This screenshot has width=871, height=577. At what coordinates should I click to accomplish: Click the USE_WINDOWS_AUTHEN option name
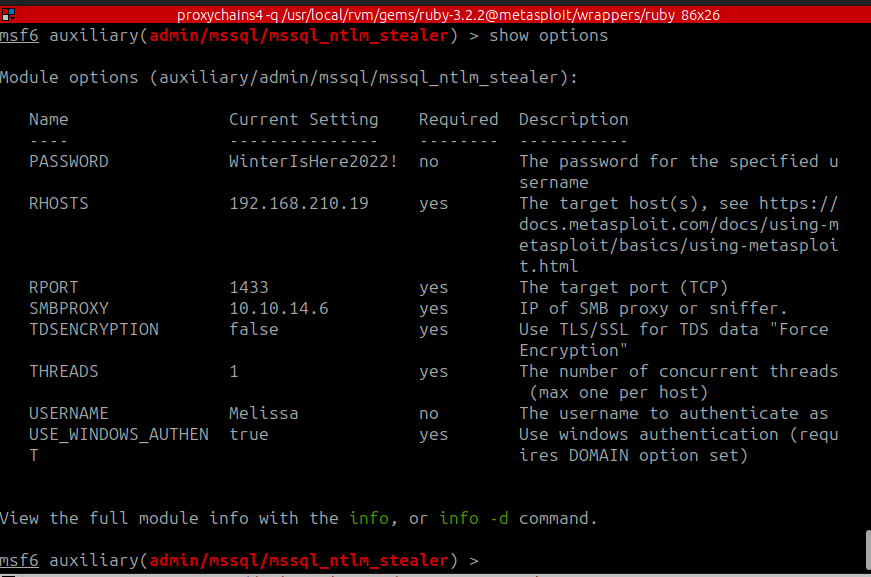119,434
